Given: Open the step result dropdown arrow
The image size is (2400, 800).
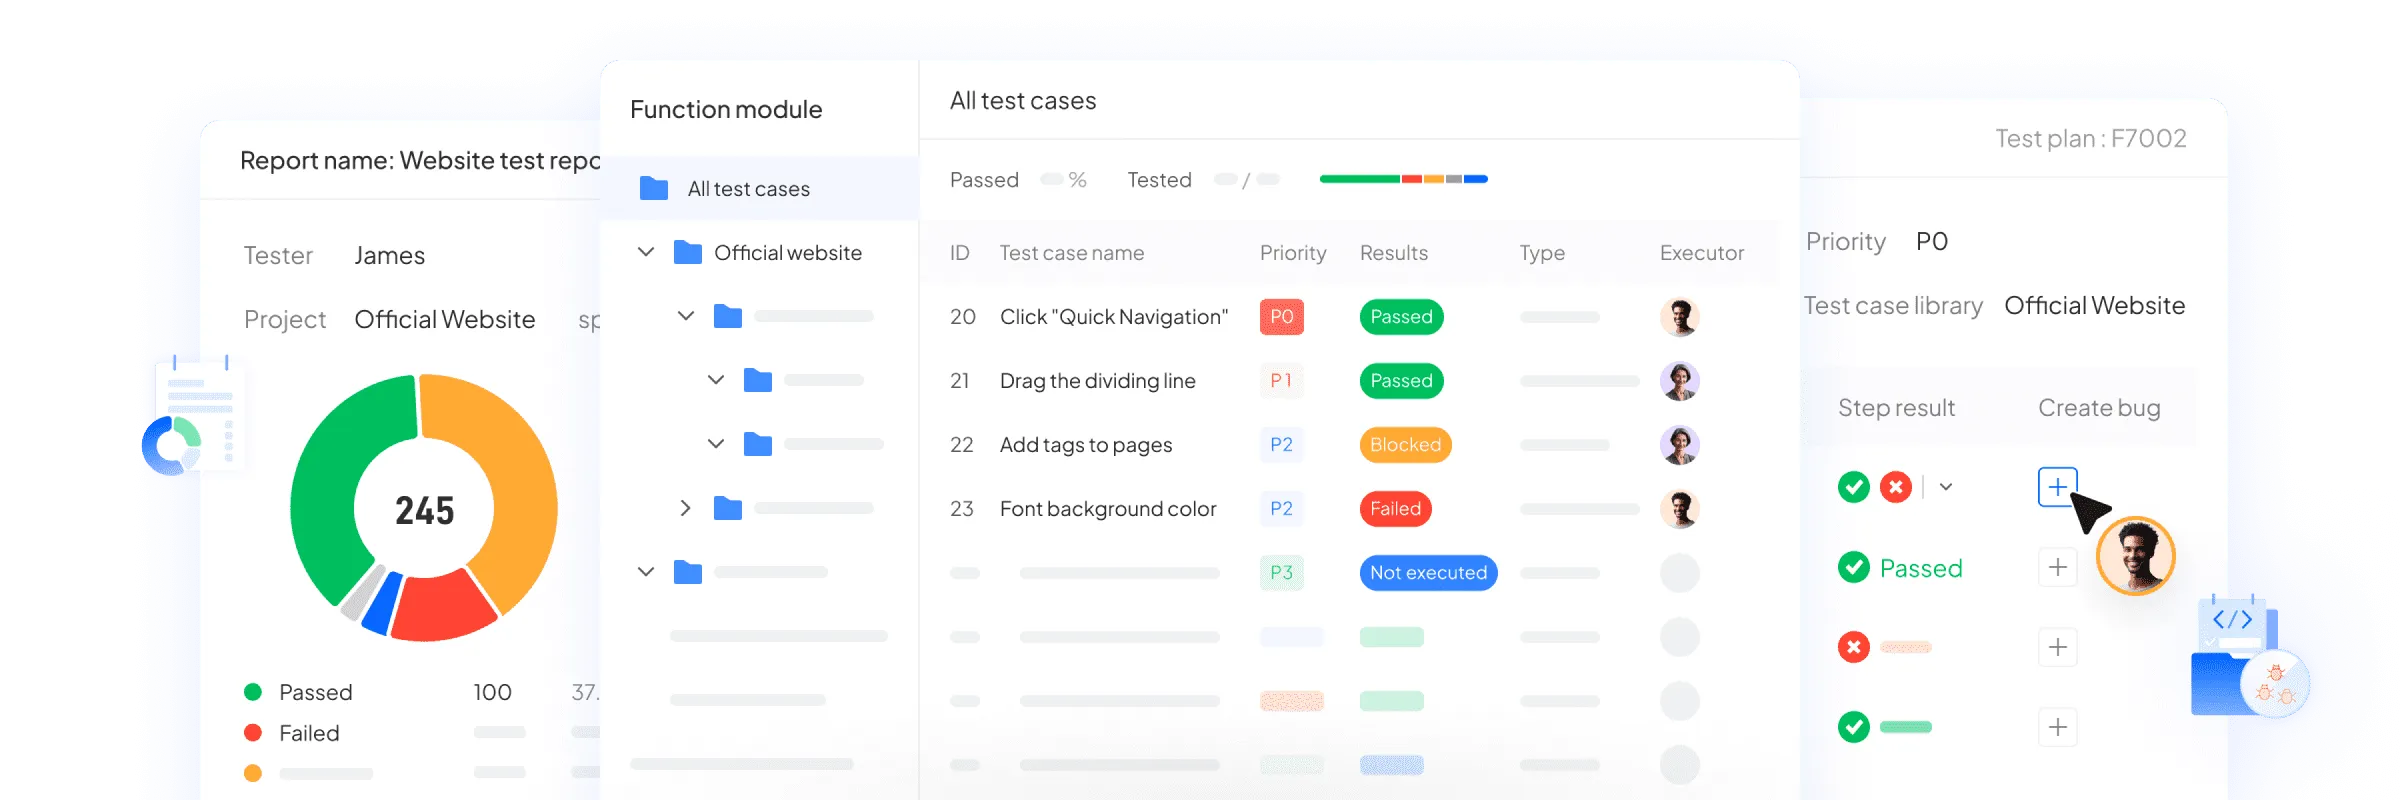Looking at the screenshot, I should click(x=1946, y=487).
